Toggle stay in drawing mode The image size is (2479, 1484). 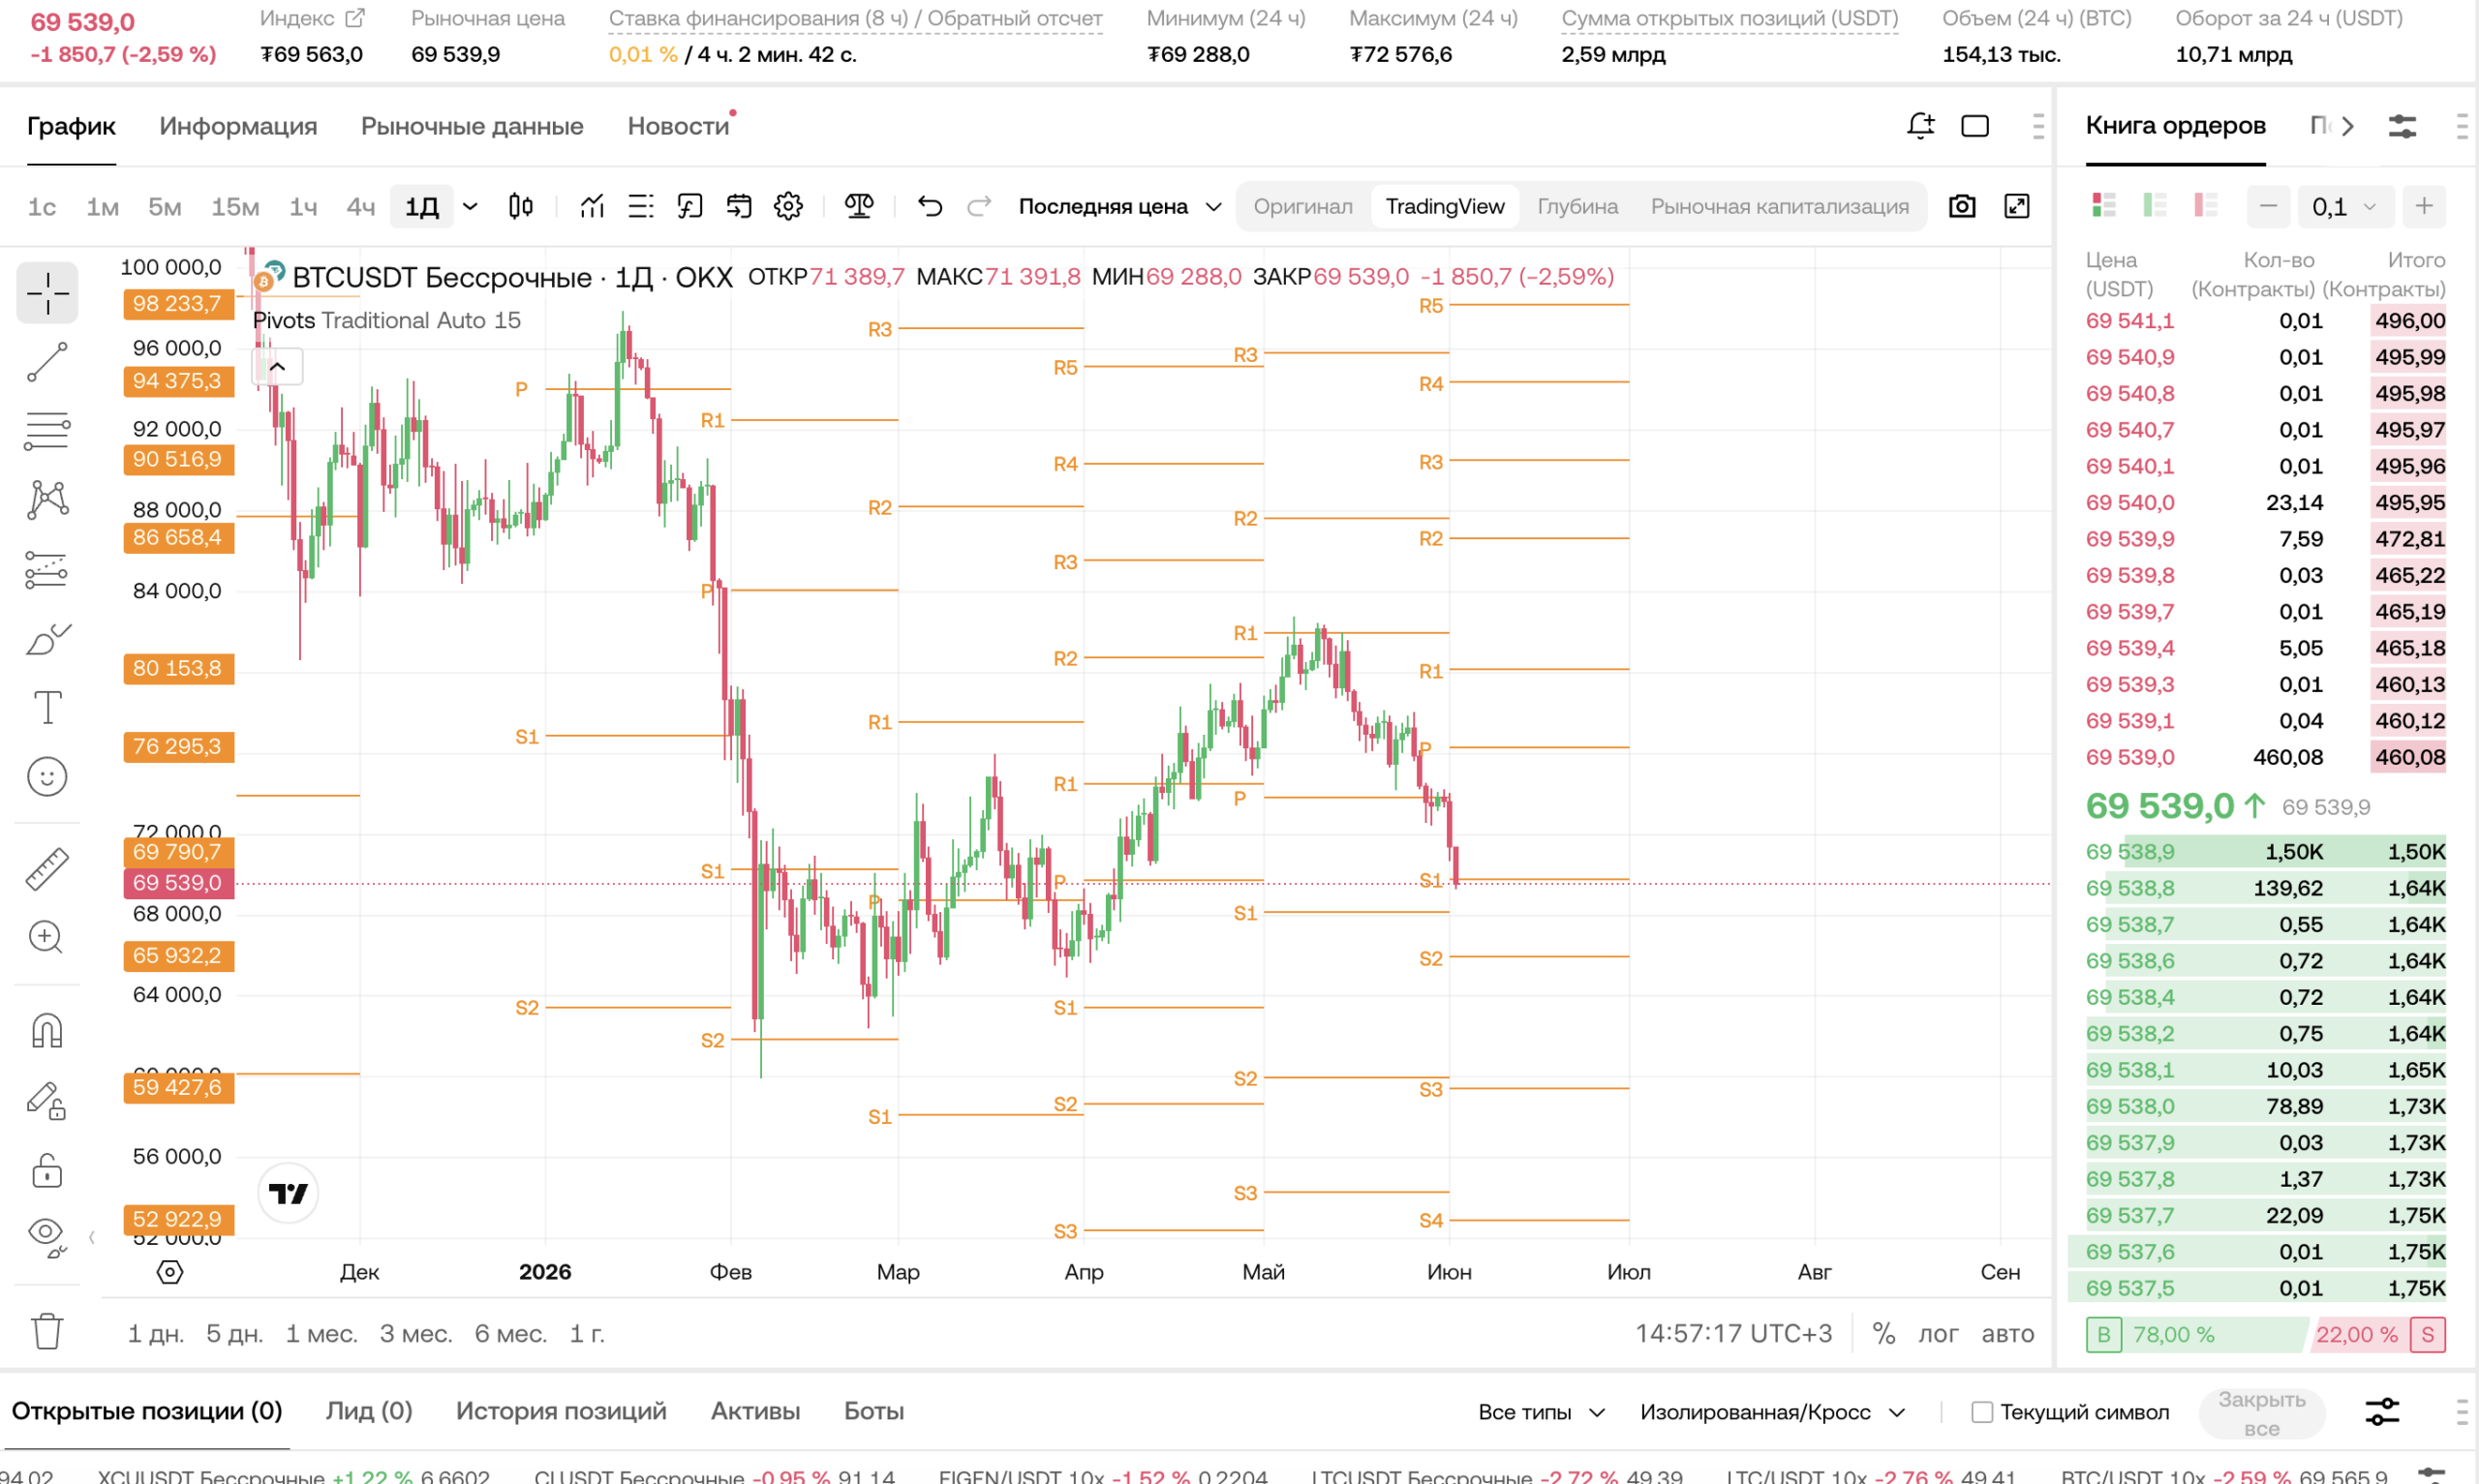(47, 1100)
